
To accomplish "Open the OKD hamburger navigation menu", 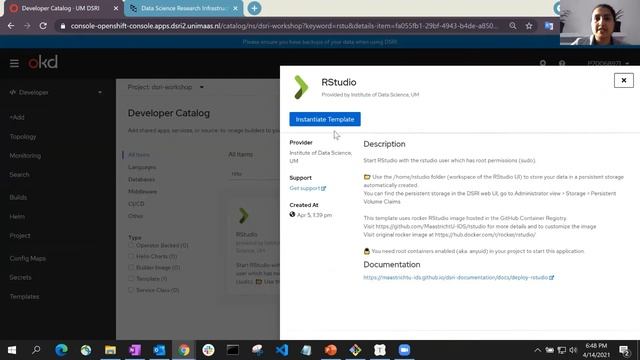I will click(x=14, y=63).
